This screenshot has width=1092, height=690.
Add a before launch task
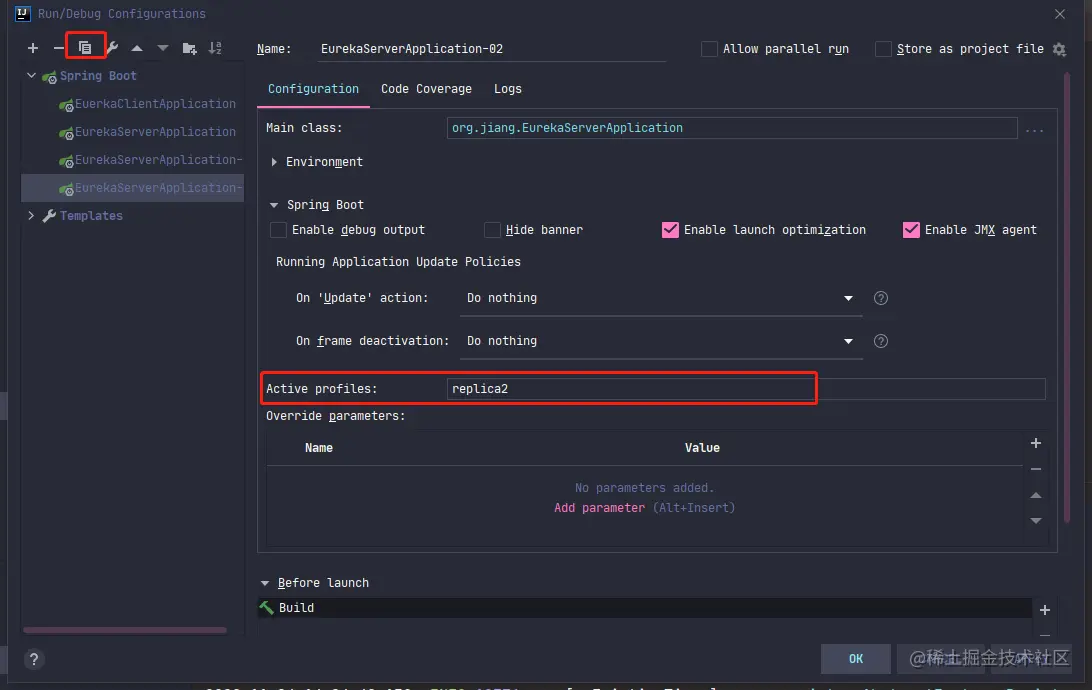tap(1045, 610)
